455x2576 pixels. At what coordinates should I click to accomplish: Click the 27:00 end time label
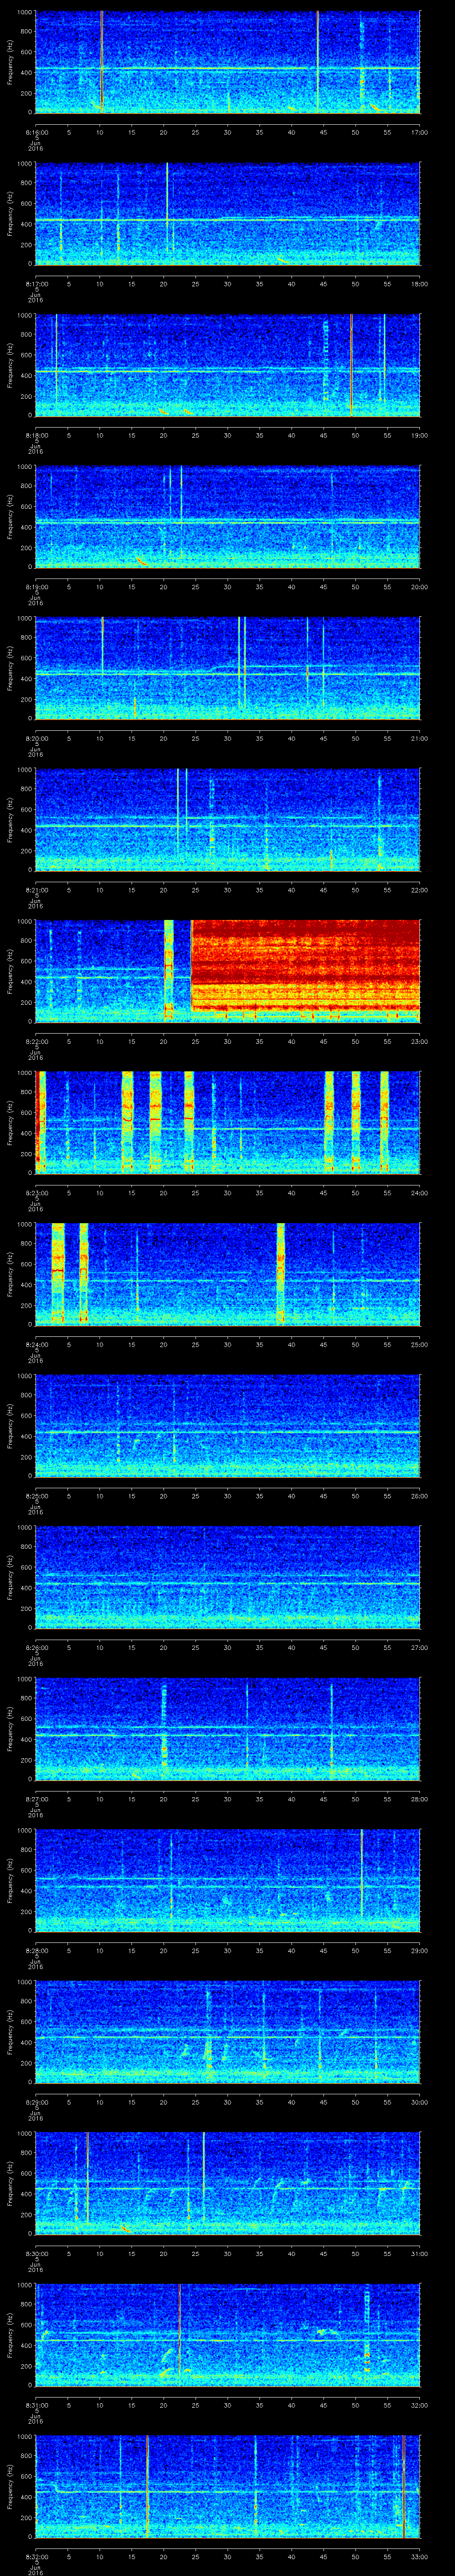420,1648
